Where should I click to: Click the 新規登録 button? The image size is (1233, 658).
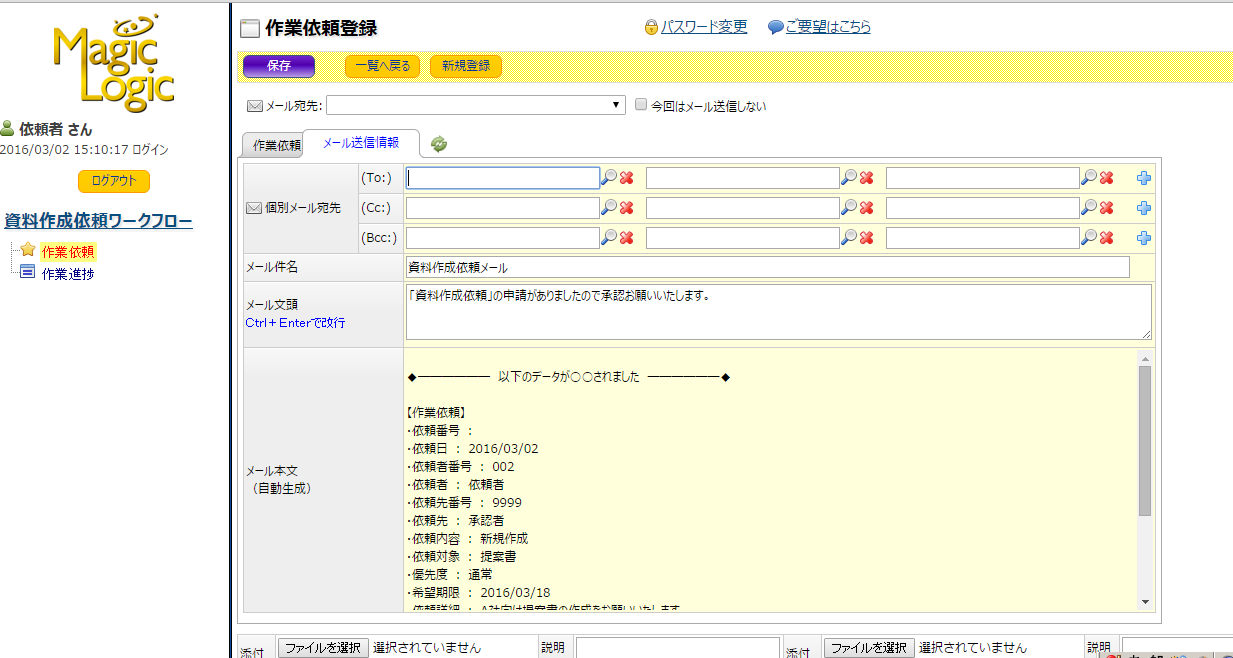466,66
